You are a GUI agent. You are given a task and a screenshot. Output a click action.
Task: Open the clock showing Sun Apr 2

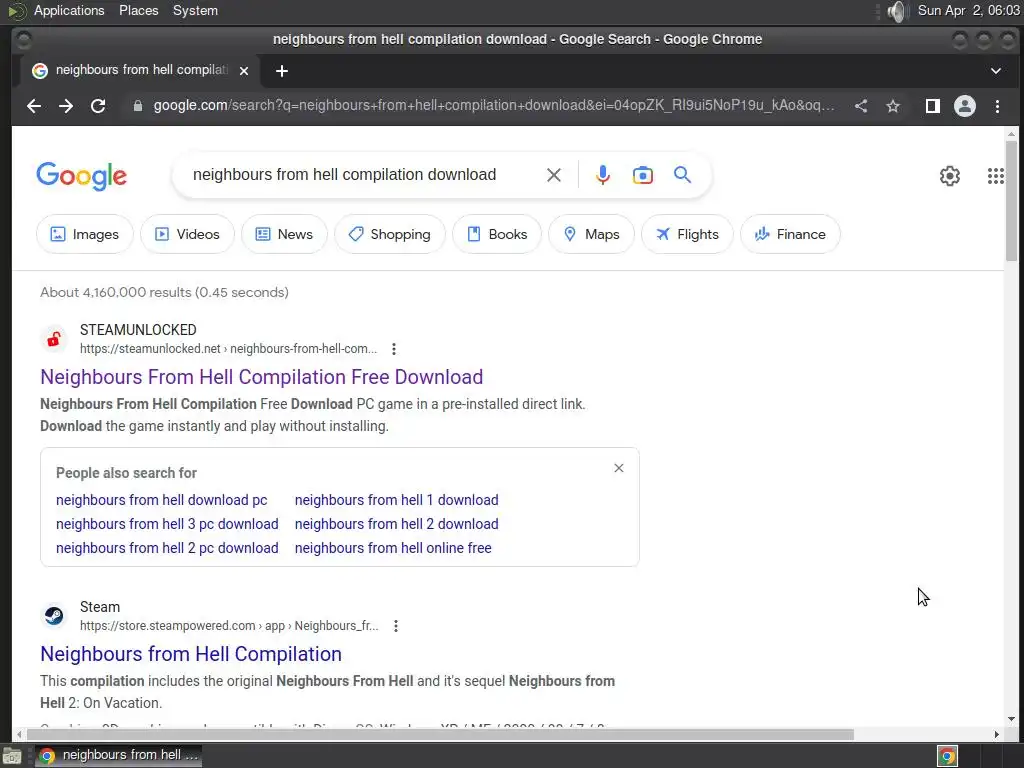968,10
